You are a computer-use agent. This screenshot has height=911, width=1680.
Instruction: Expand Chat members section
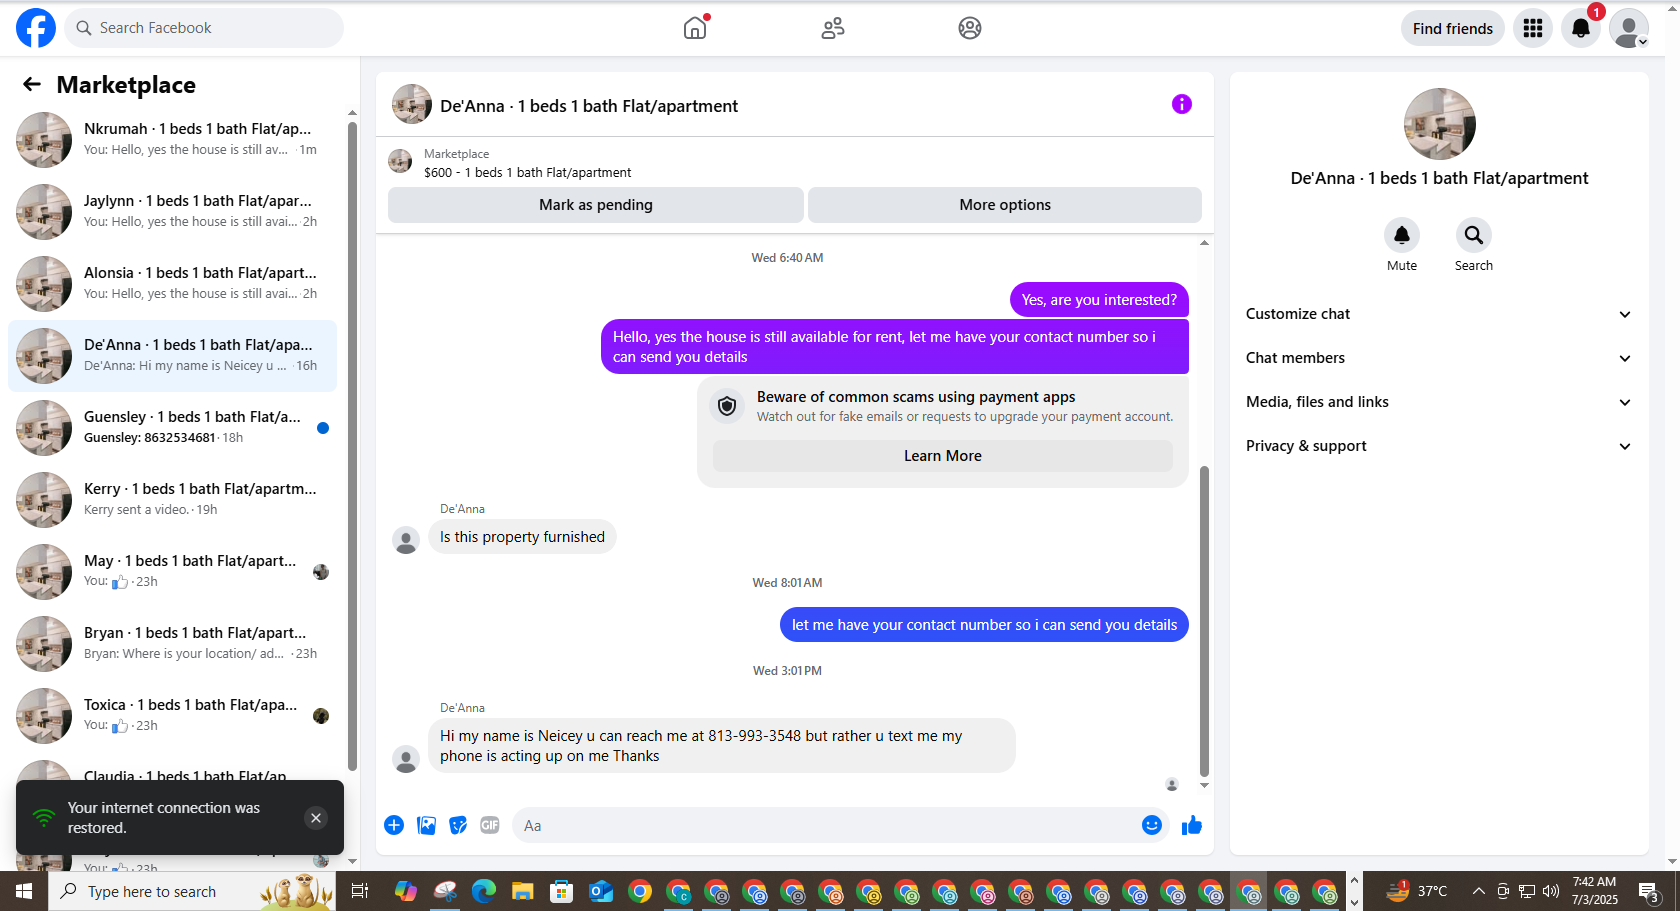tap(1439, 358)
